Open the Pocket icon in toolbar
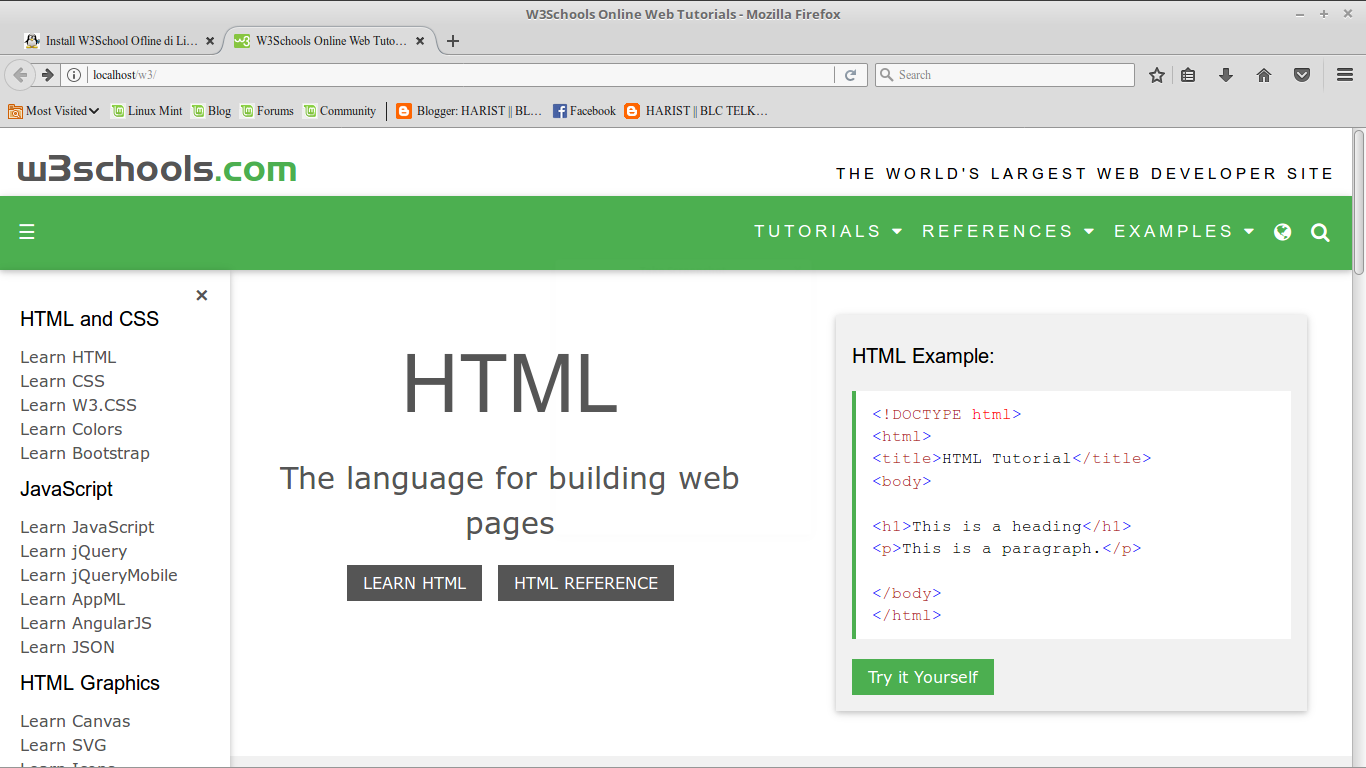The height and width of the screenshot is (768, 1366). [x=1302, y=75]
